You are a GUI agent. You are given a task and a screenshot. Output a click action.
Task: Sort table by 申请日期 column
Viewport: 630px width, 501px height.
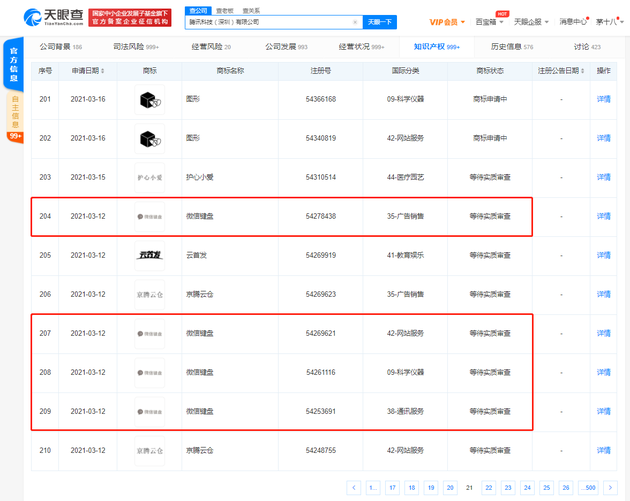pyautogui.click(x=90, y=71)
